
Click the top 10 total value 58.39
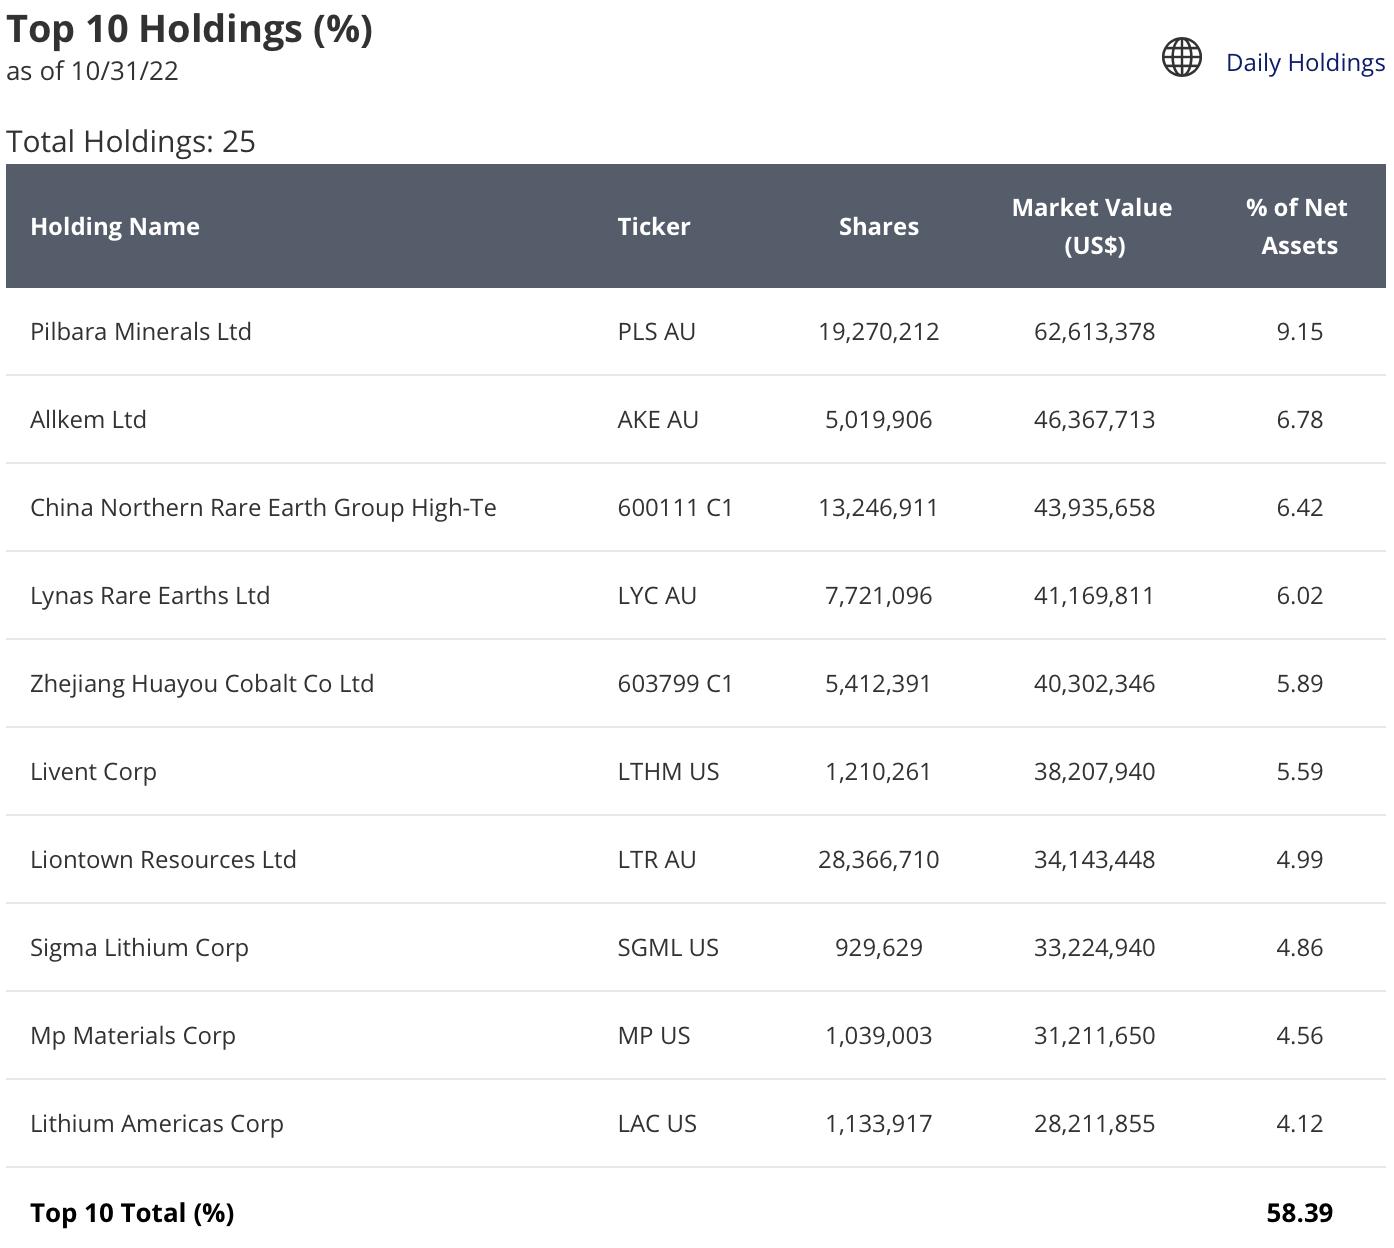(1299, 1212)
